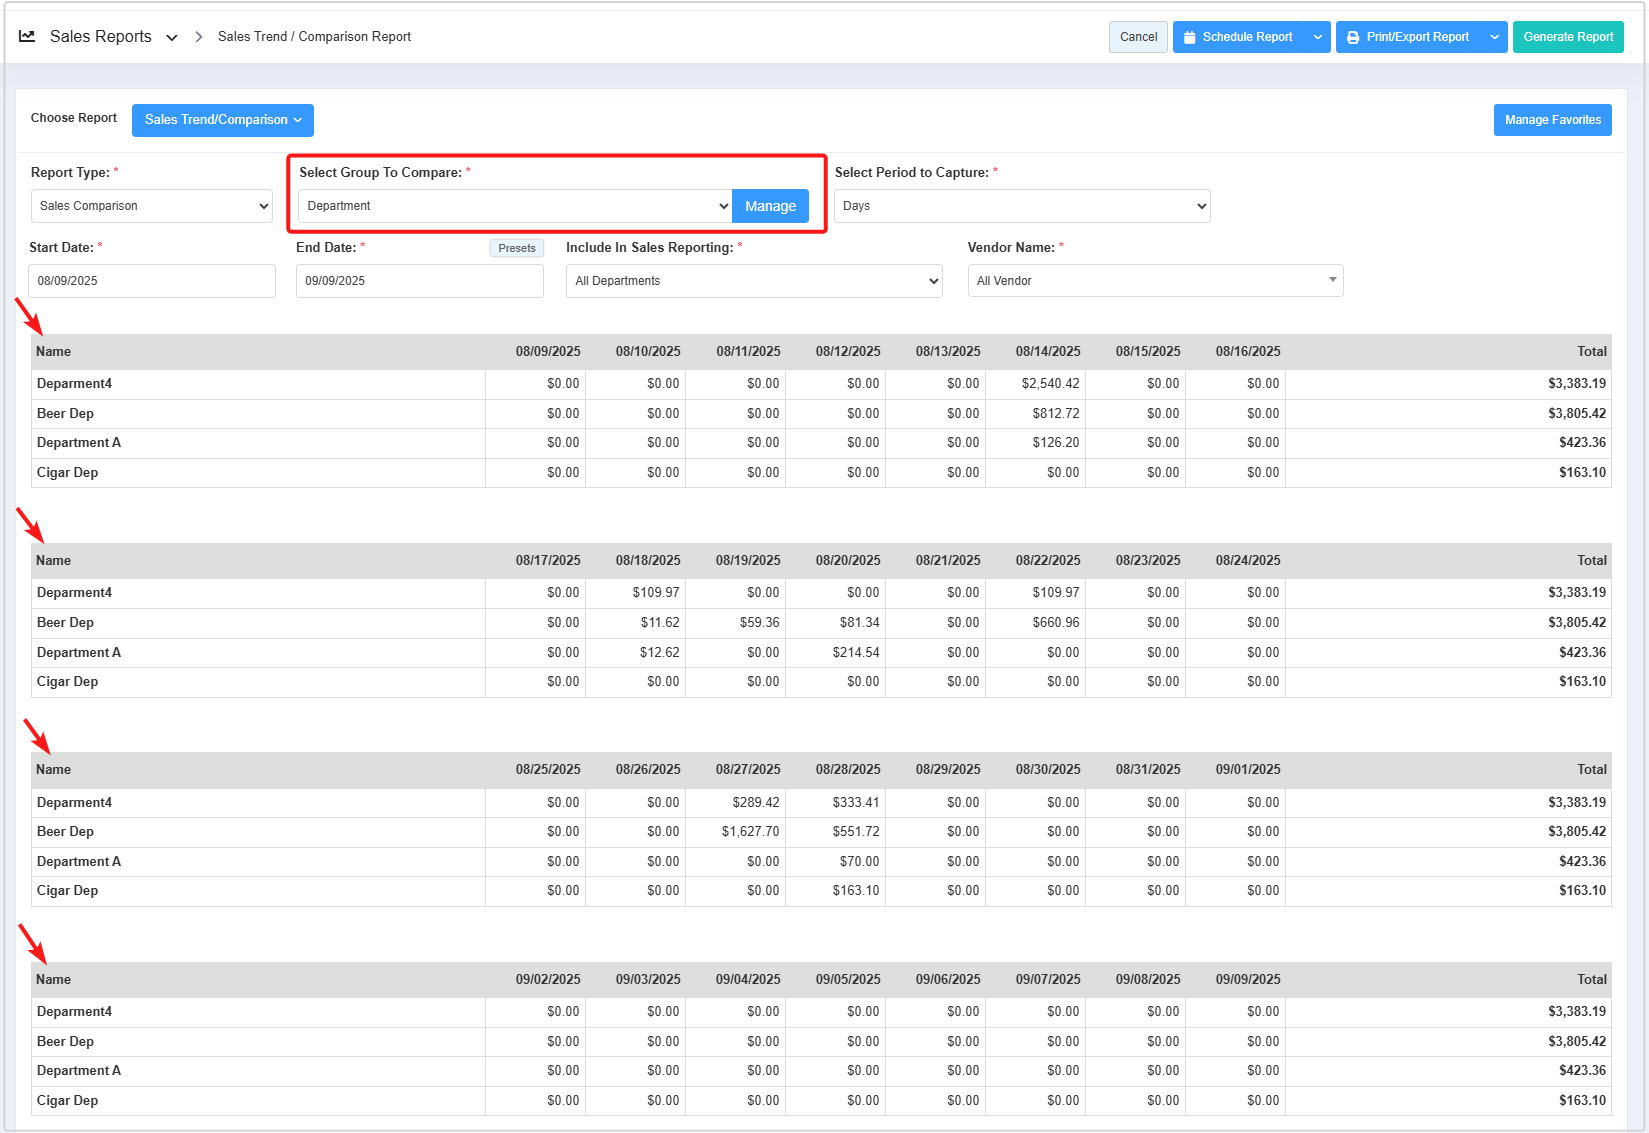Open the Sales Trend/Comparison report chooser
This screenshot has height=1133, width=1649.
[223, 120]
